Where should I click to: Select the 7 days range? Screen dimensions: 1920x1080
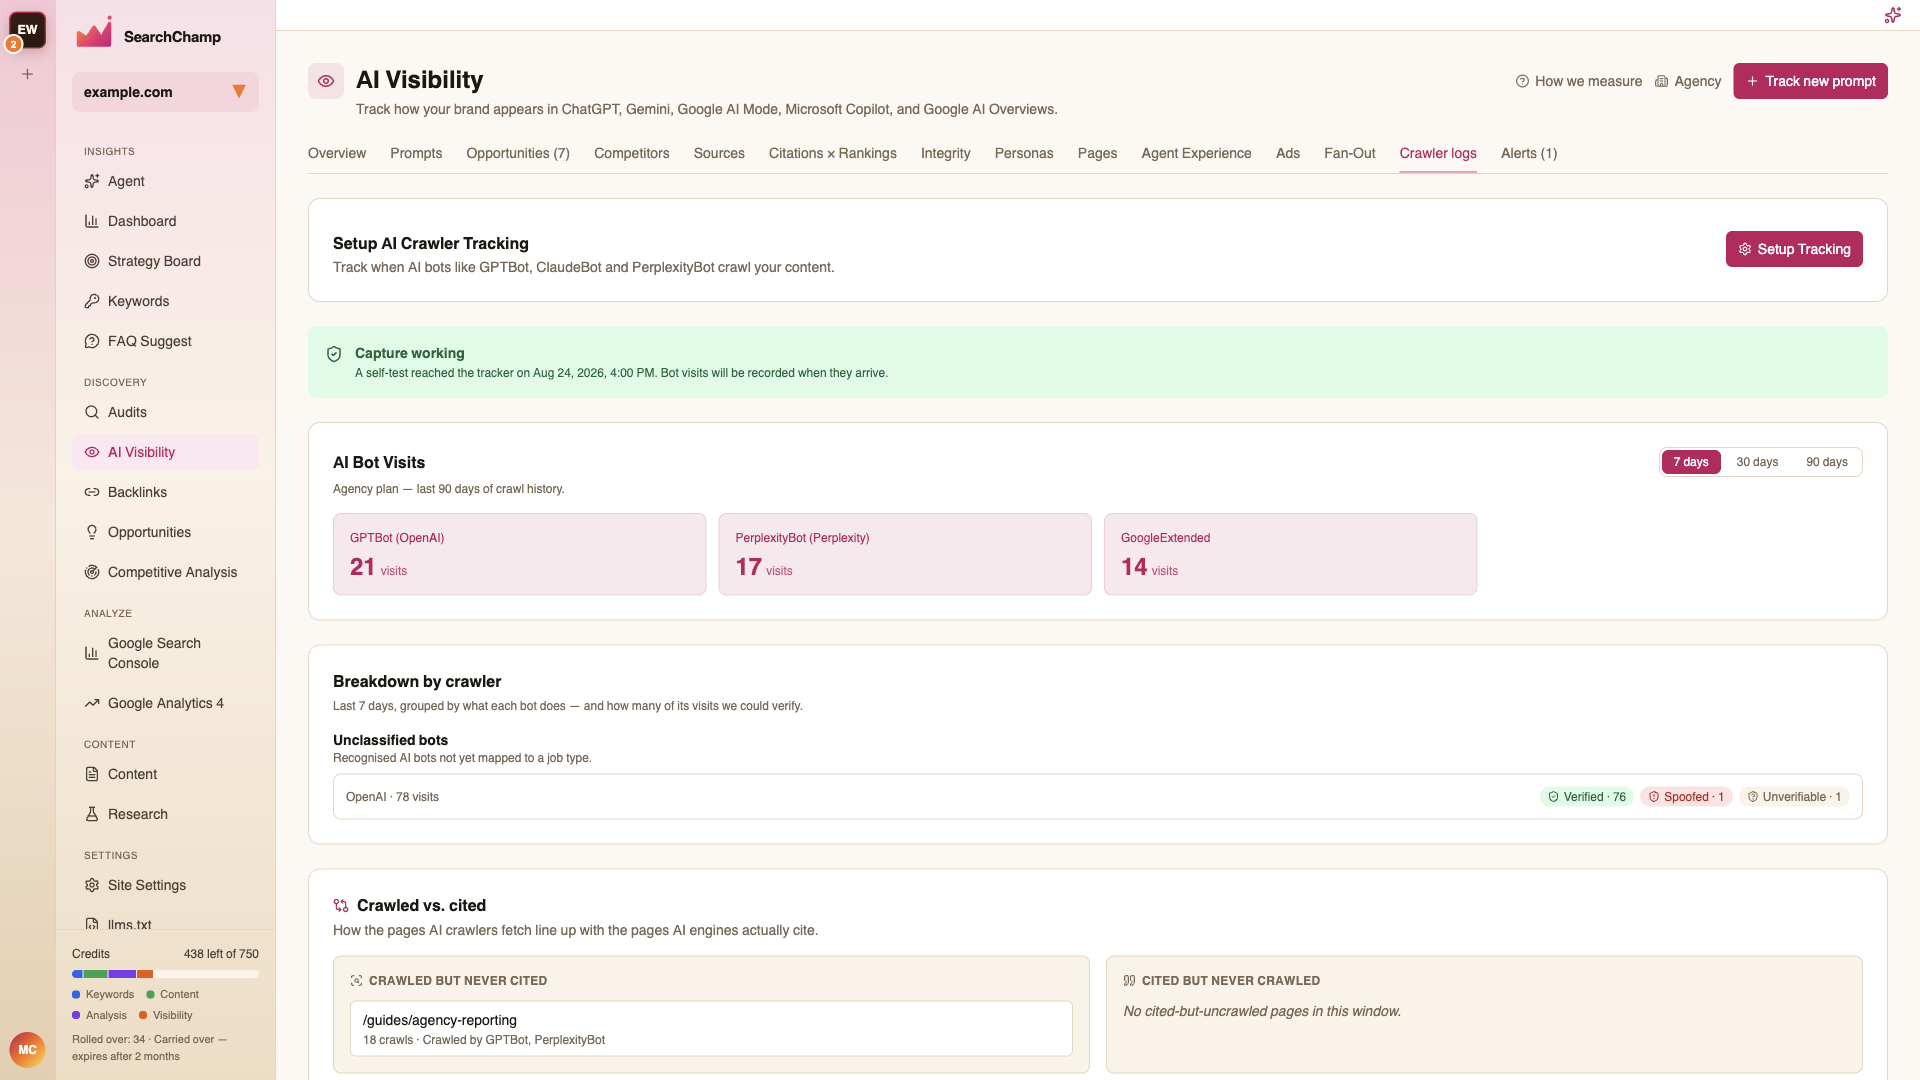1691,462
